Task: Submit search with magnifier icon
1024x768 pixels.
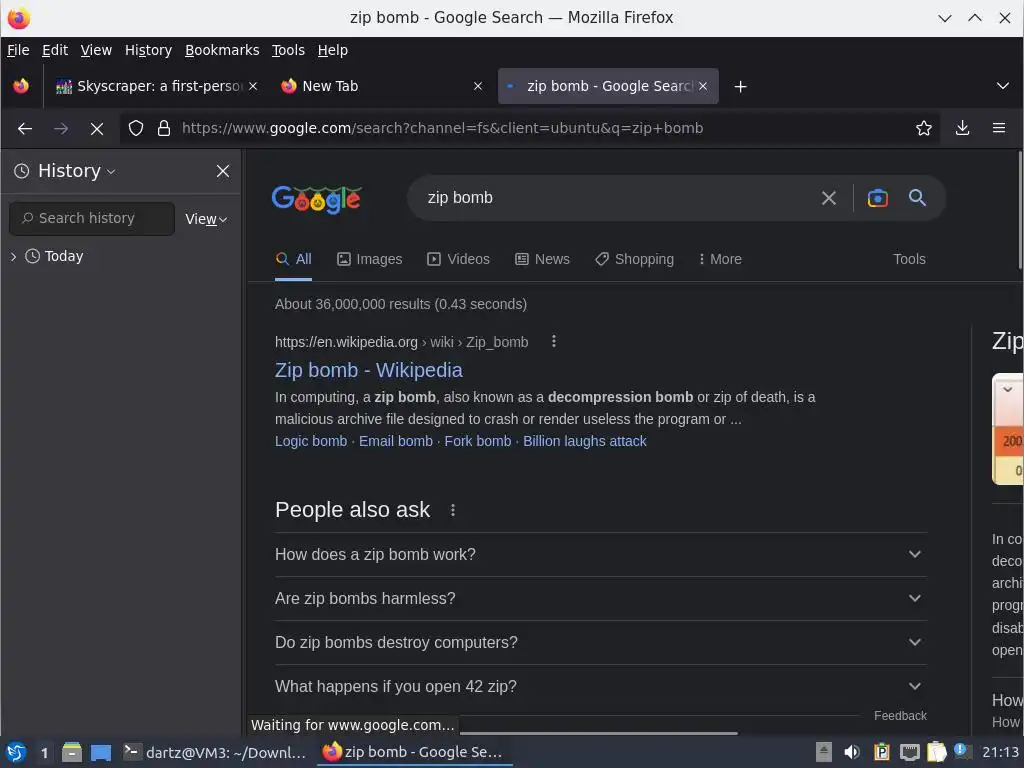Action: click(x=917, y=198)
